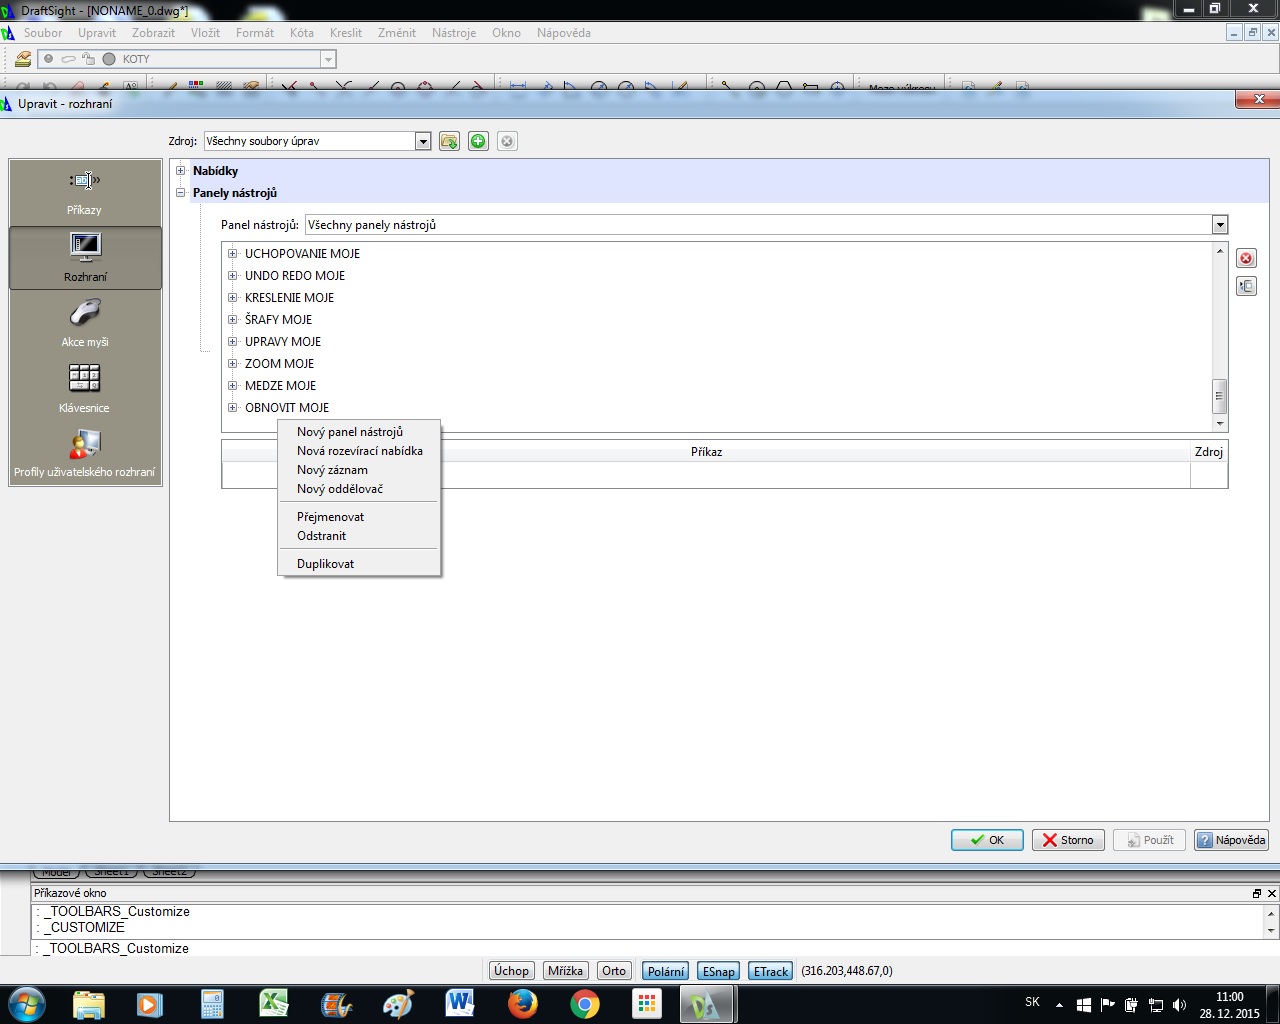
Task: Click the toolbar list vertical scrollbar thumb
Action: [1219, 395]
